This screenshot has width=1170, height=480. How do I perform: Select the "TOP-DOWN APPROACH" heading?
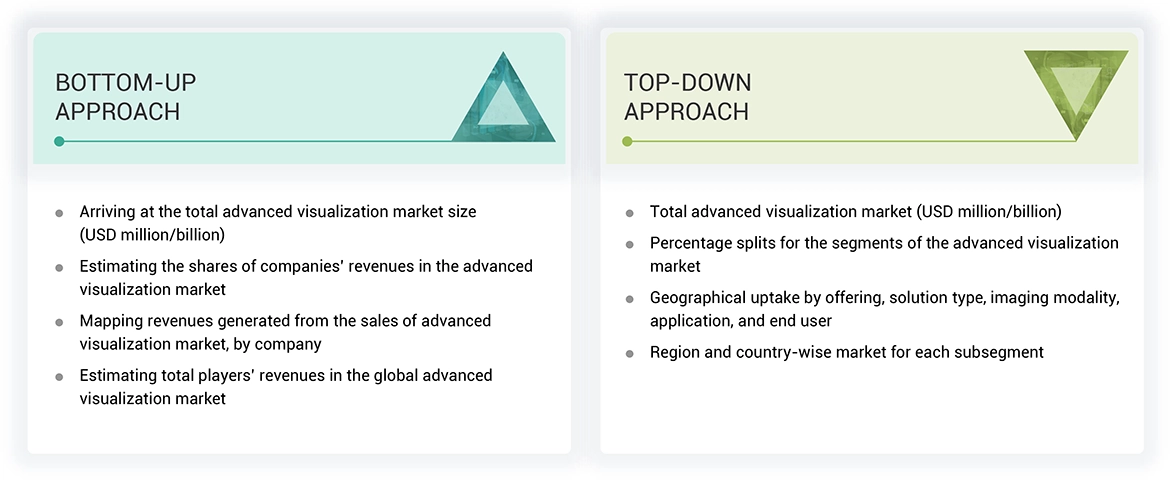[687, 97]
